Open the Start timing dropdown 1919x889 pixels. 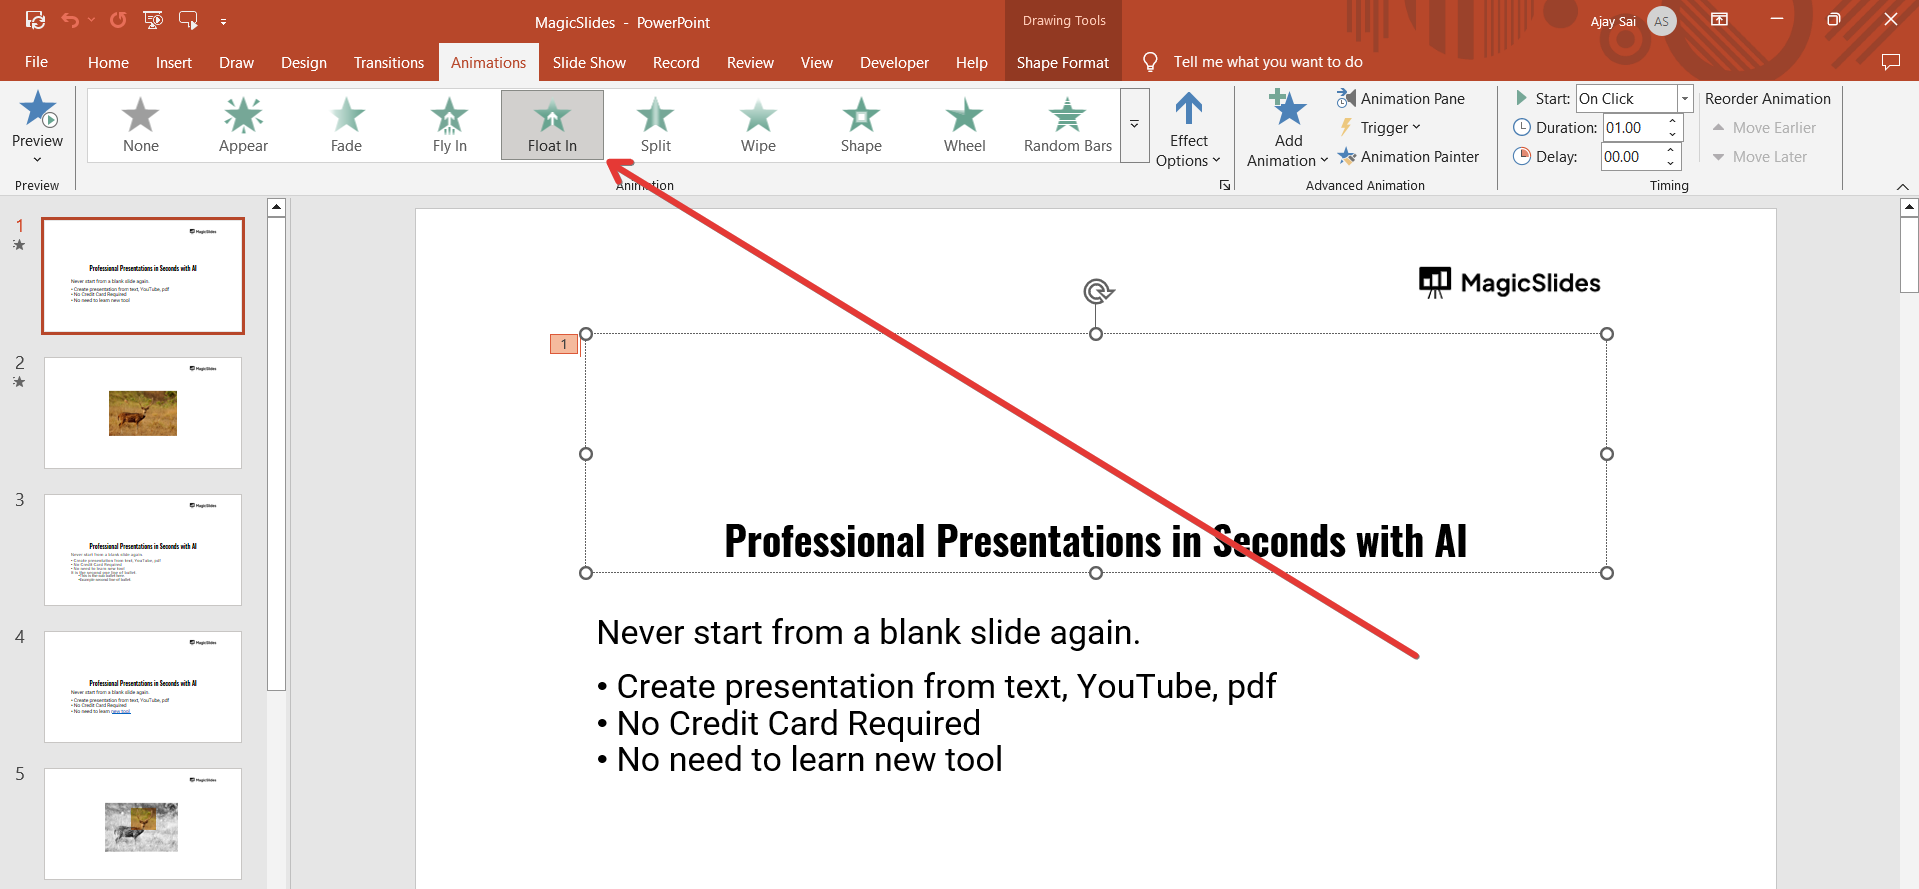tap(1684, 98)
